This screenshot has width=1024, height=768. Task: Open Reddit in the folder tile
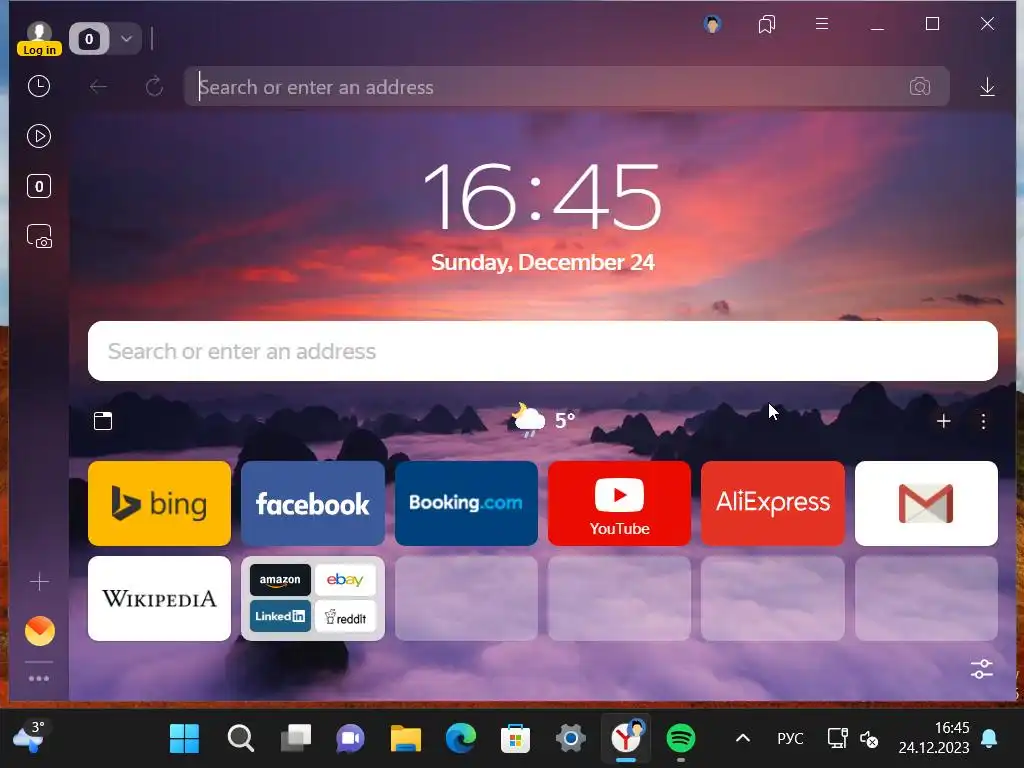point(345,616)
